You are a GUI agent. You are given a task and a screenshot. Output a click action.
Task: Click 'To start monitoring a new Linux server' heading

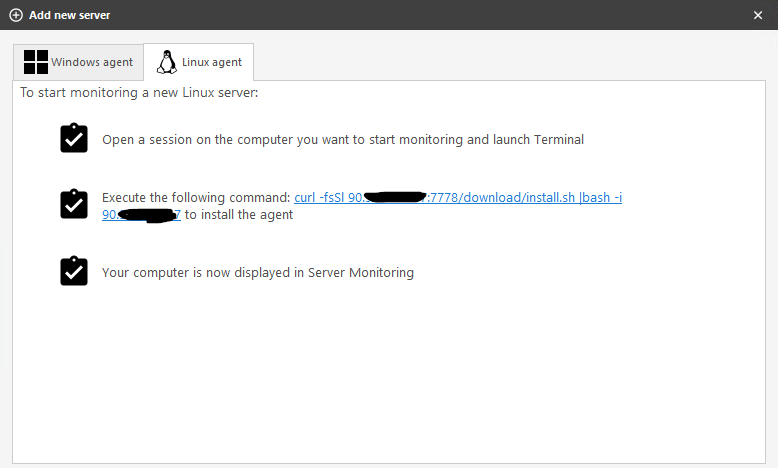click(x=139, y=93)
